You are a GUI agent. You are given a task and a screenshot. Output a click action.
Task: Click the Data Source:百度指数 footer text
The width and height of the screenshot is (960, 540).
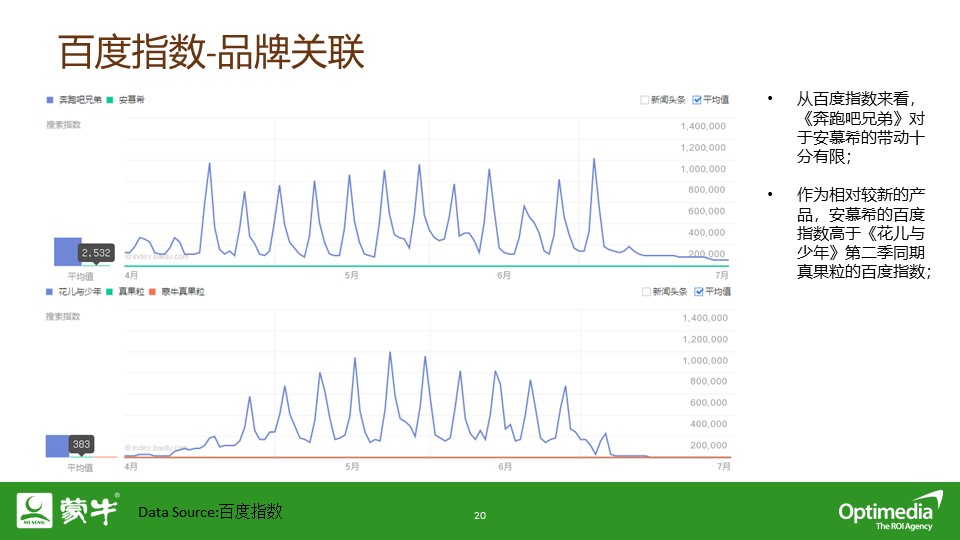tap(210, 511)
